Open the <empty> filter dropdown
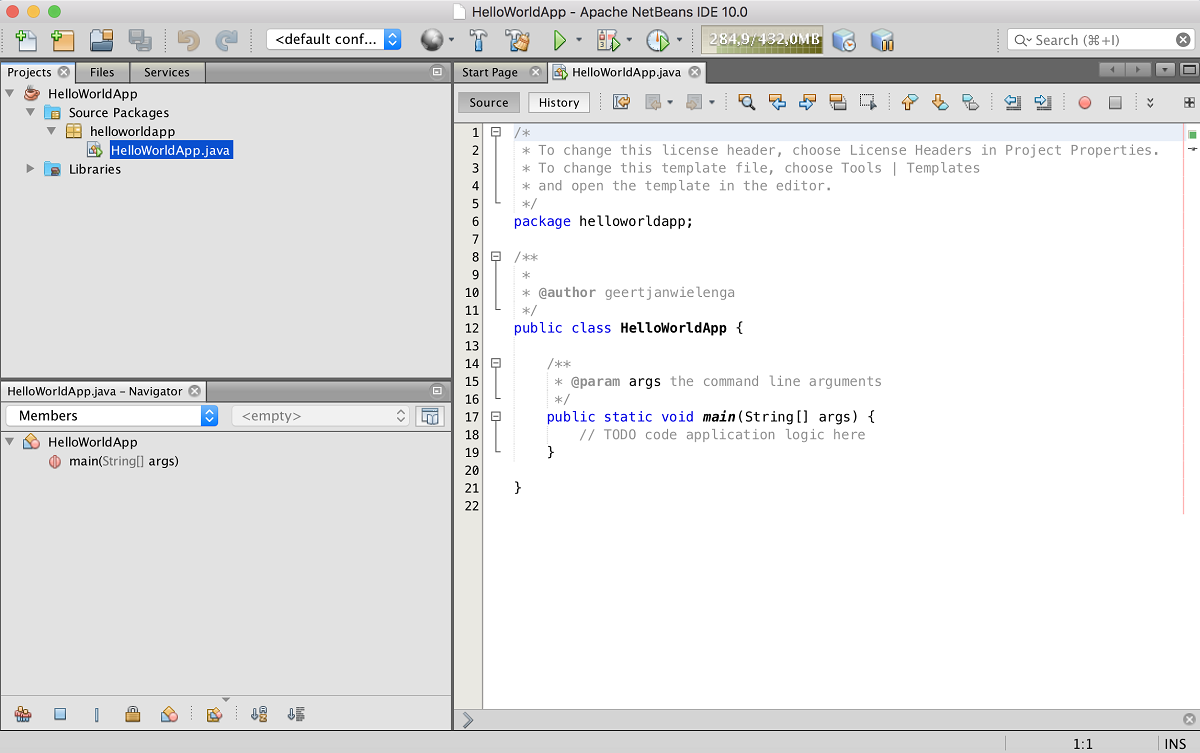Viewport: 1200px width, 753px height. (x=321, y=416)
